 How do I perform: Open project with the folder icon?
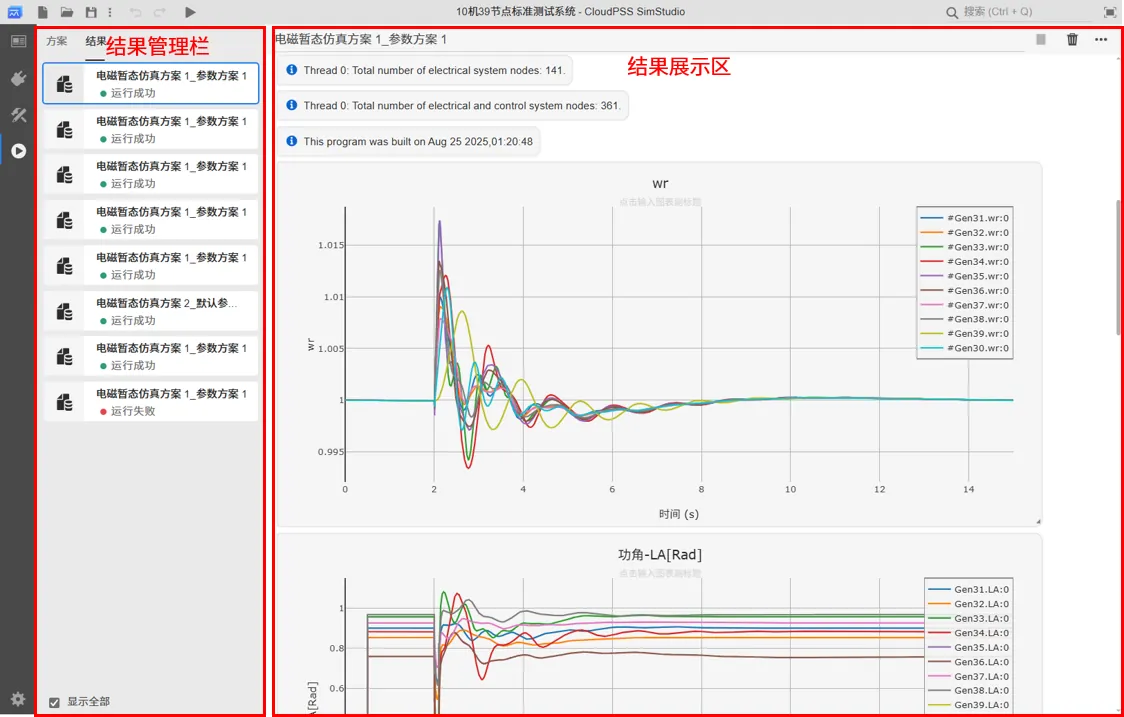[x=67, y=12]
